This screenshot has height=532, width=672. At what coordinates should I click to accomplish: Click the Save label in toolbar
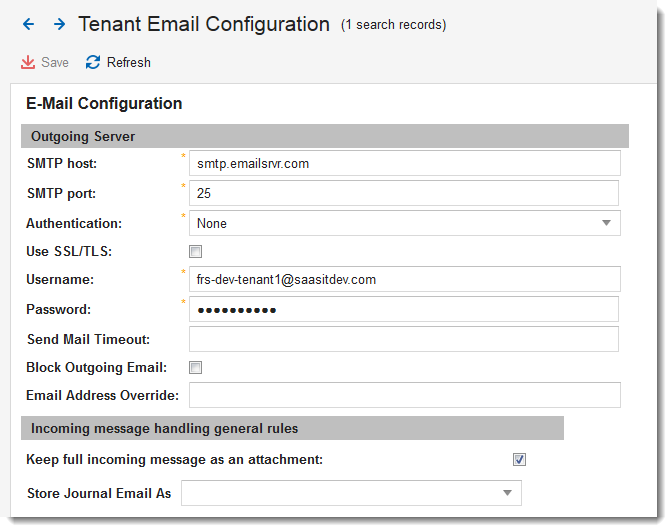click(55, 63)
